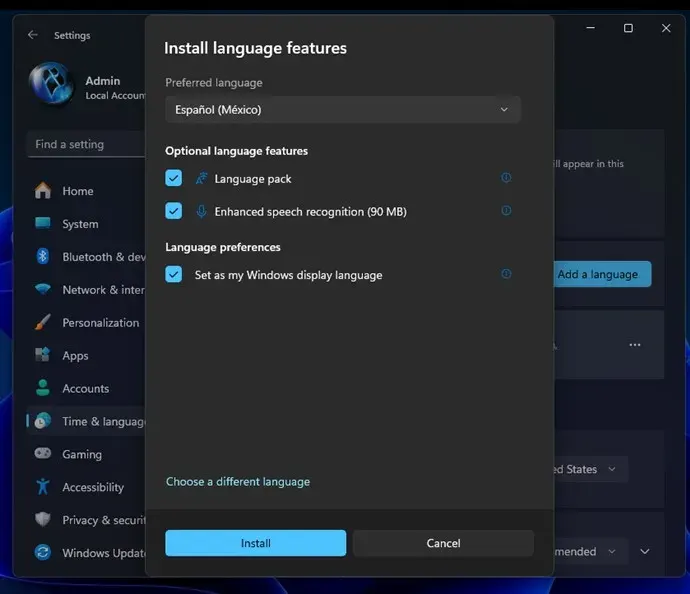Click the back arrow in Settings
This screenshot has width=690, height=594.
[33, 35]
